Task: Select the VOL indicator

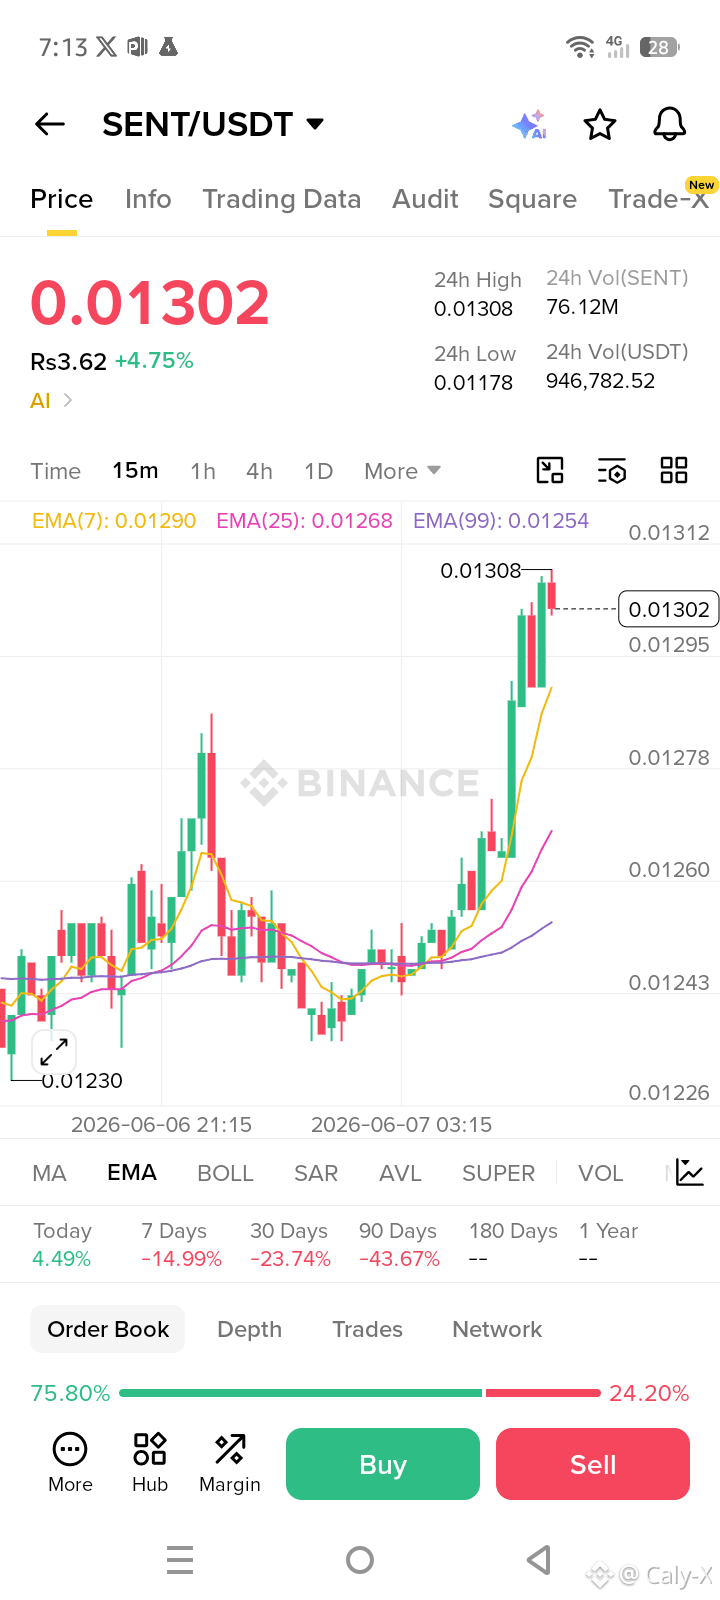Action: (x=601, y=1173)
